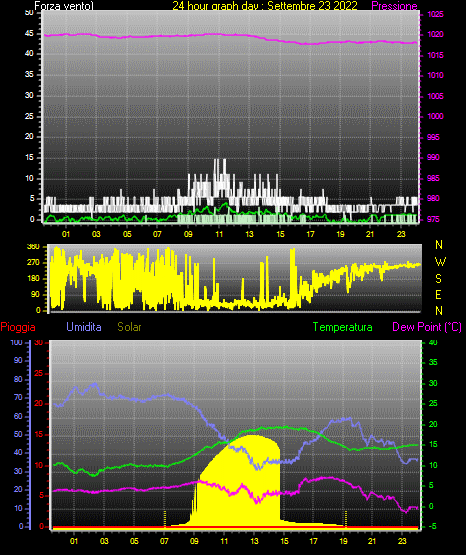Screen dimensions: 466x555
Task: Click the blue "100" humidity axis value
Action: (x=17, y=342)
